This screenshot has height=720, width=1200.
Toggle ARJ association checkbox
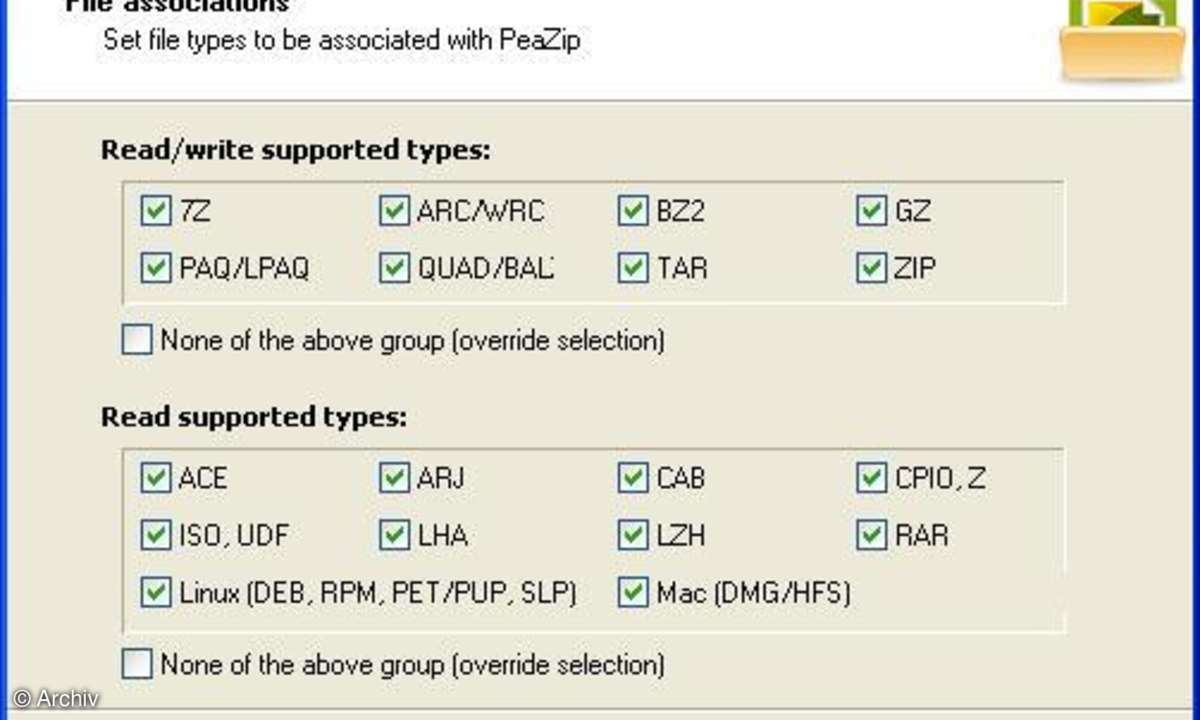394,478
